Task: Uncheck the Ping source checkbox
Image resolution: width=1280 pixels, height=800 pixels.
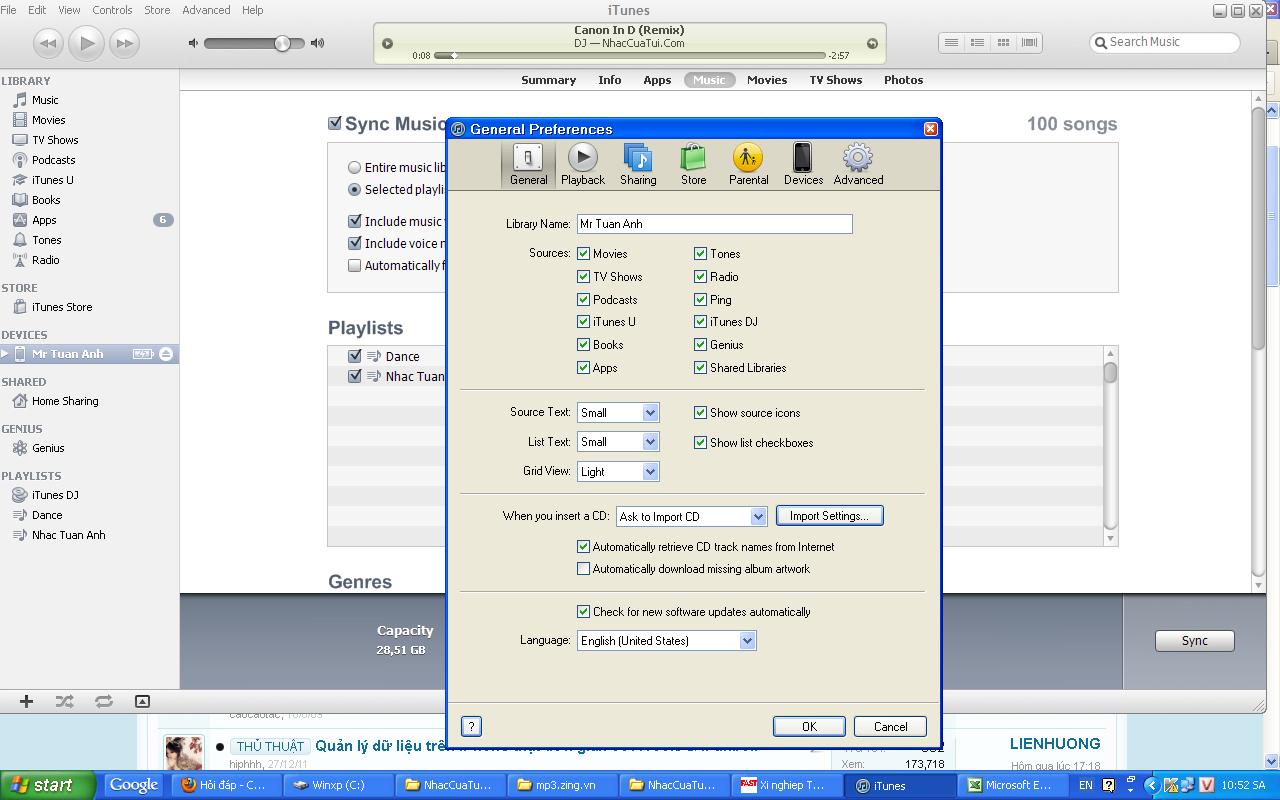Action: click(x=701, y=300)
